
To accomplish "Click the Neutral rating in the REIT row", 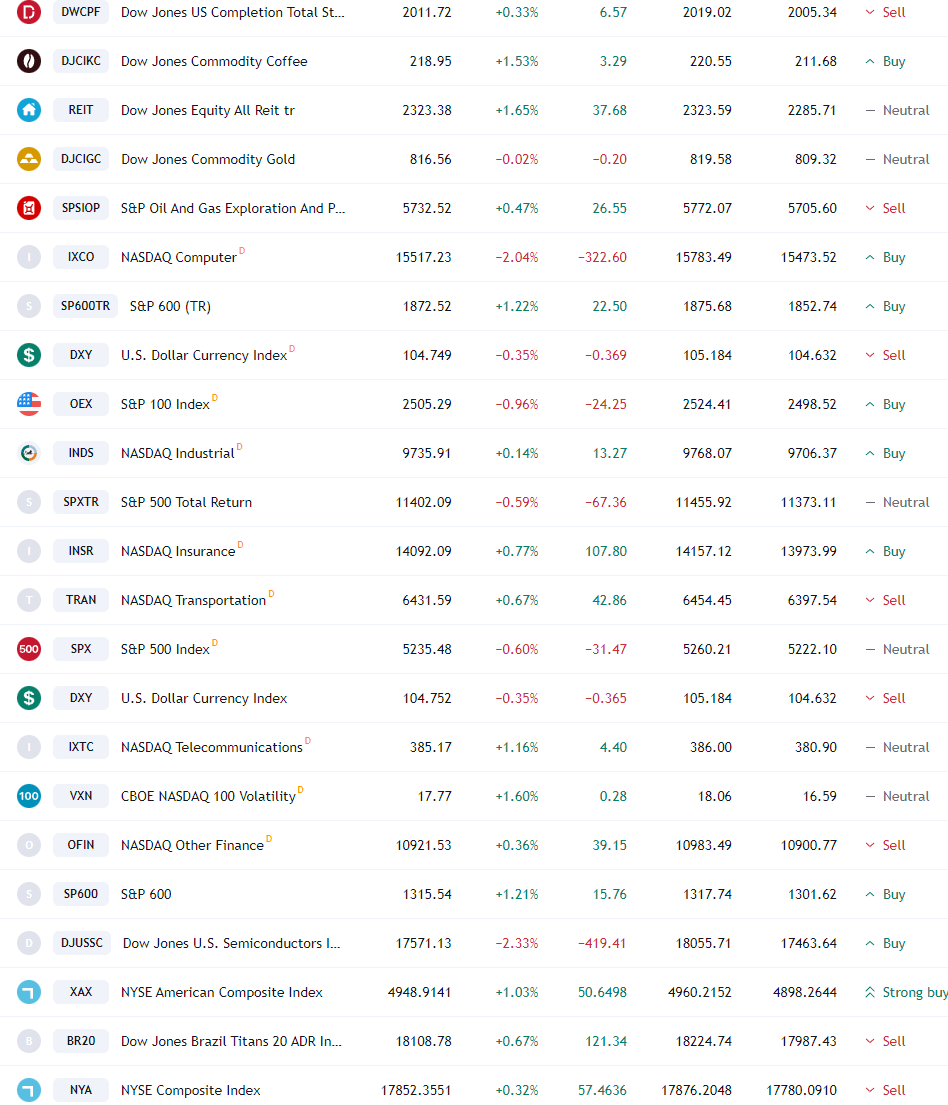I will pos(897,111).
